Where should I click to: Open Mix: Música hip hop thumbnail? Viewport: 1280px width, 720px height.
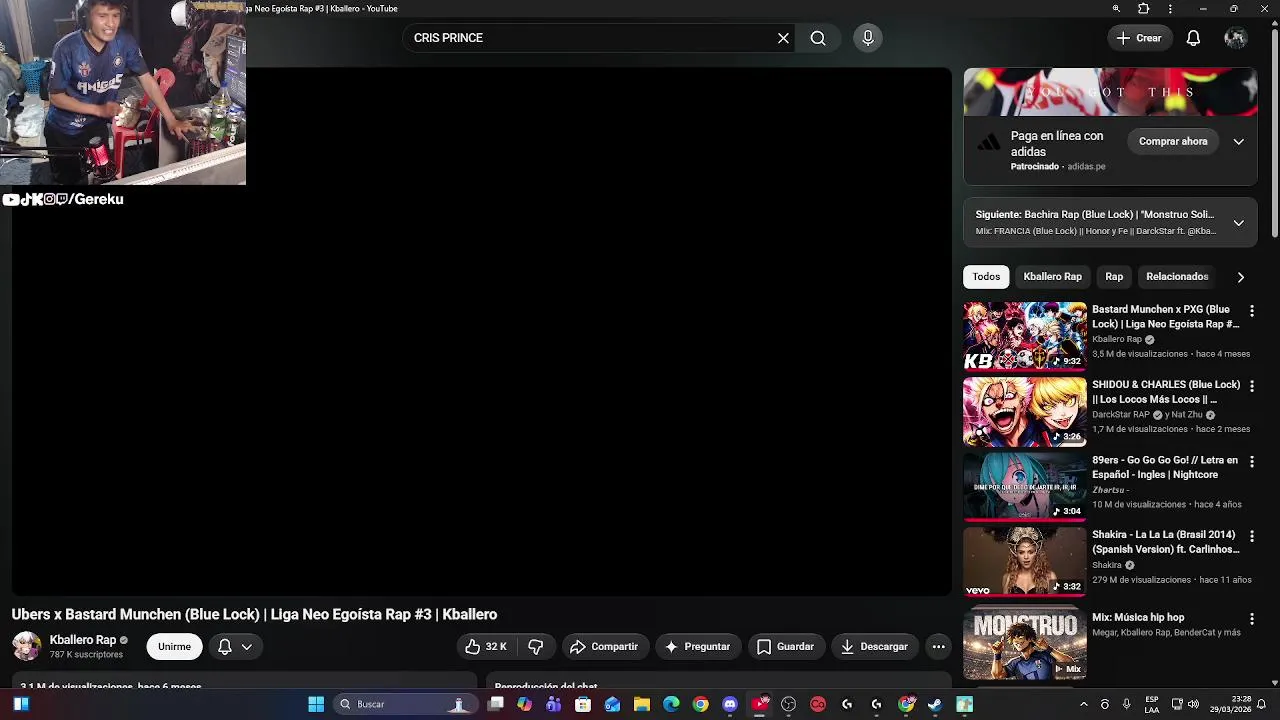point(1024,641)
